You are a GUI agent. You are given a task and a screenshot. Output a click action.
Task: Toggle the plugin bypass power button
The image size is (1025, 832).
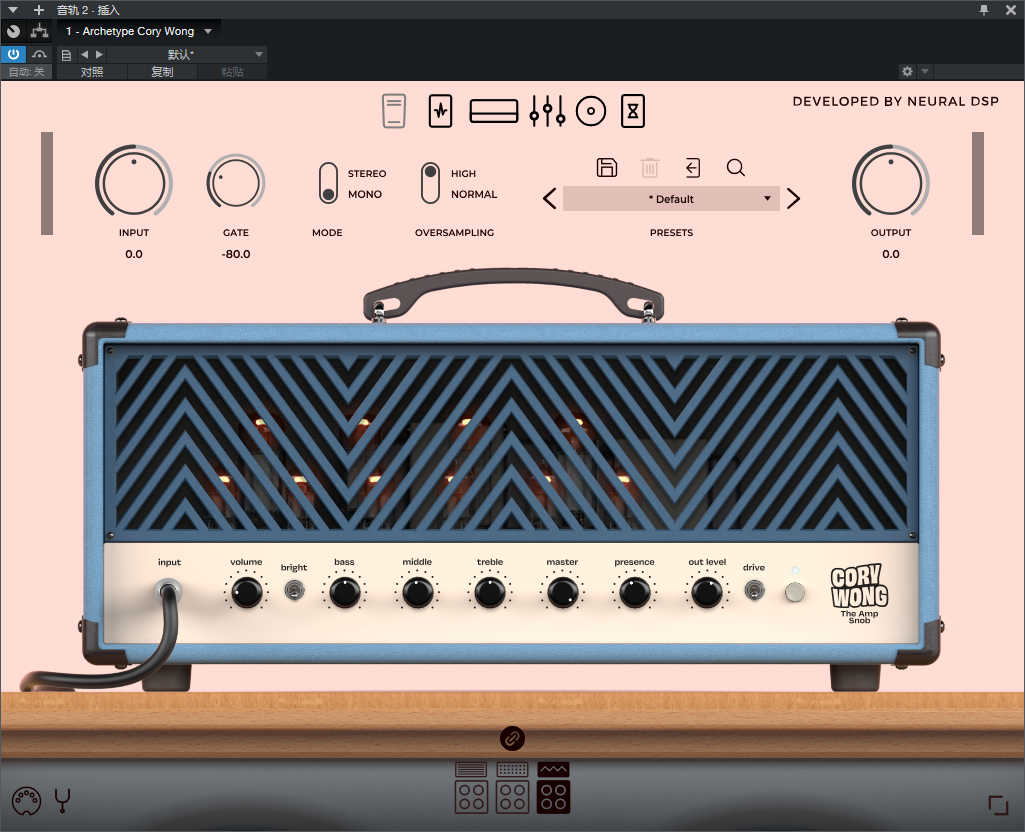[x=14, y=54]
